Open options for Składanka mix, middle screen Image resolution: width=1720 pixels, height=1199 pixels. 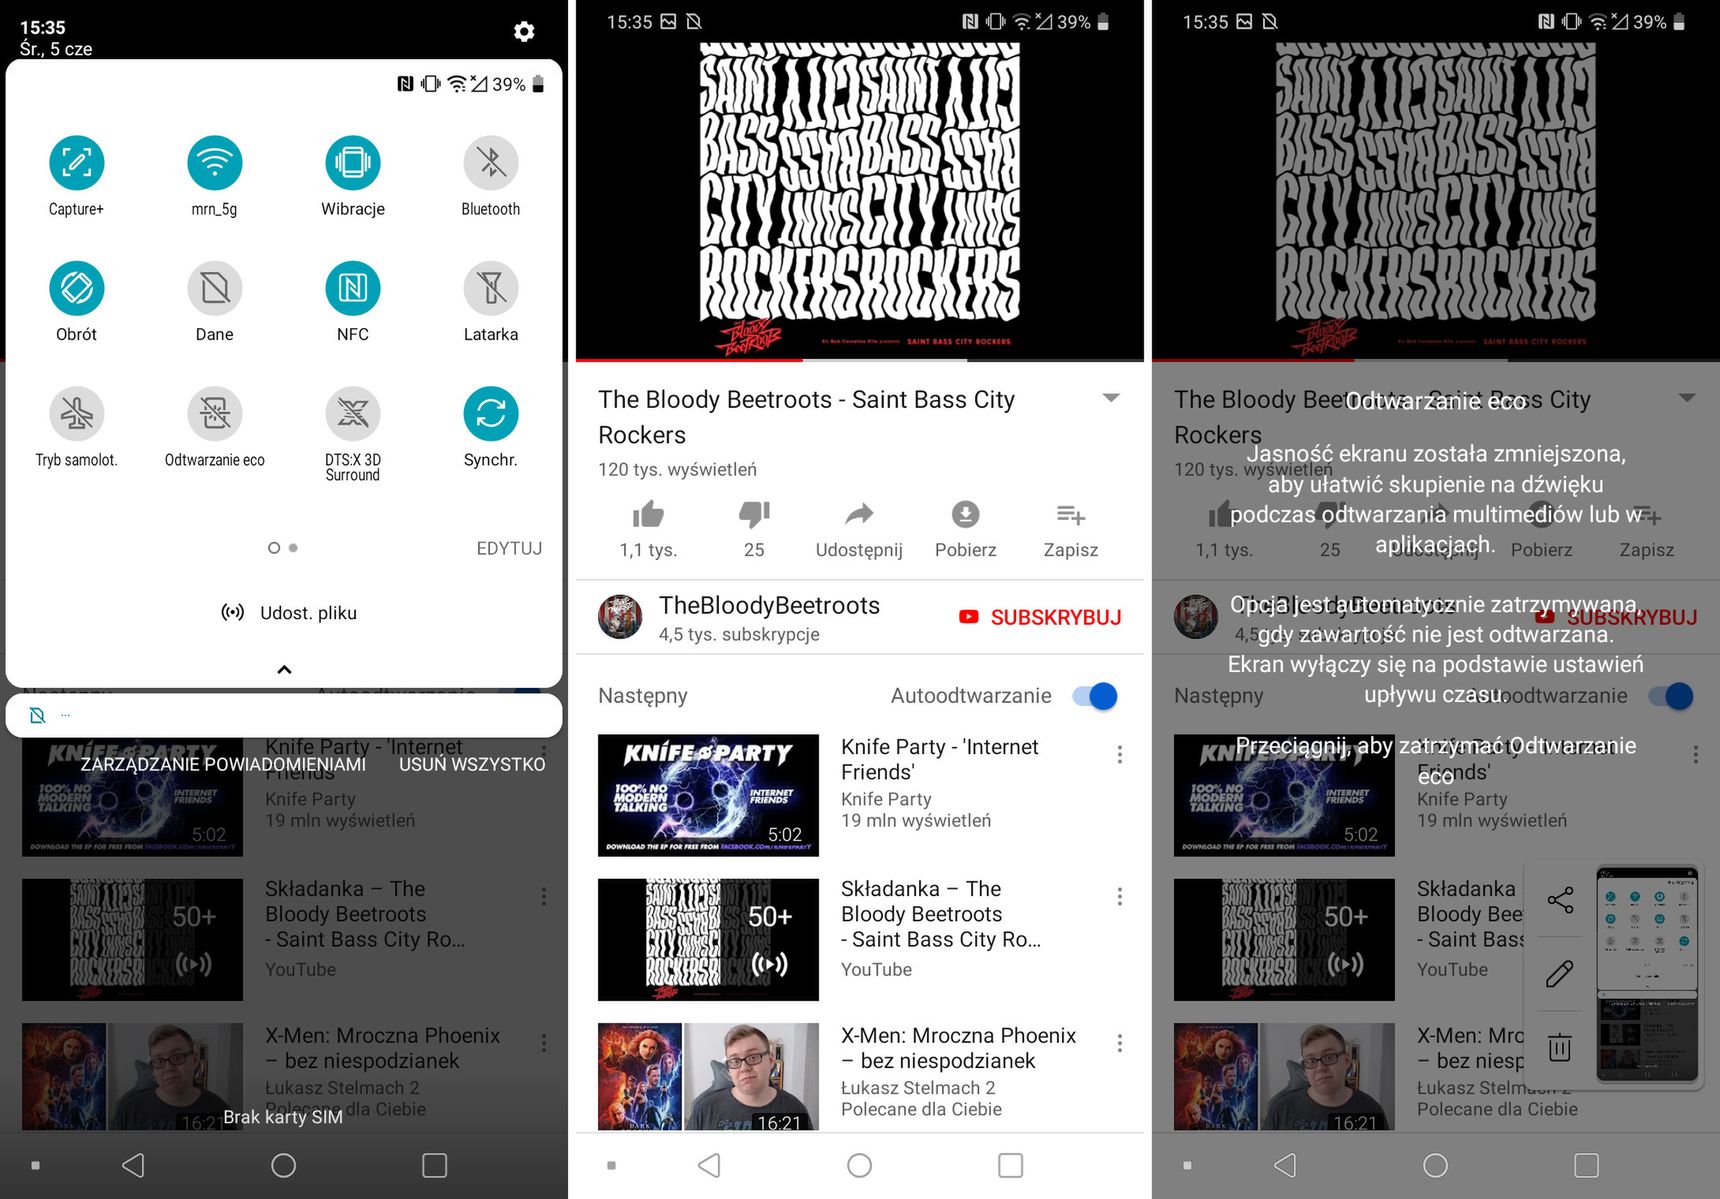tap(1120, 897)
